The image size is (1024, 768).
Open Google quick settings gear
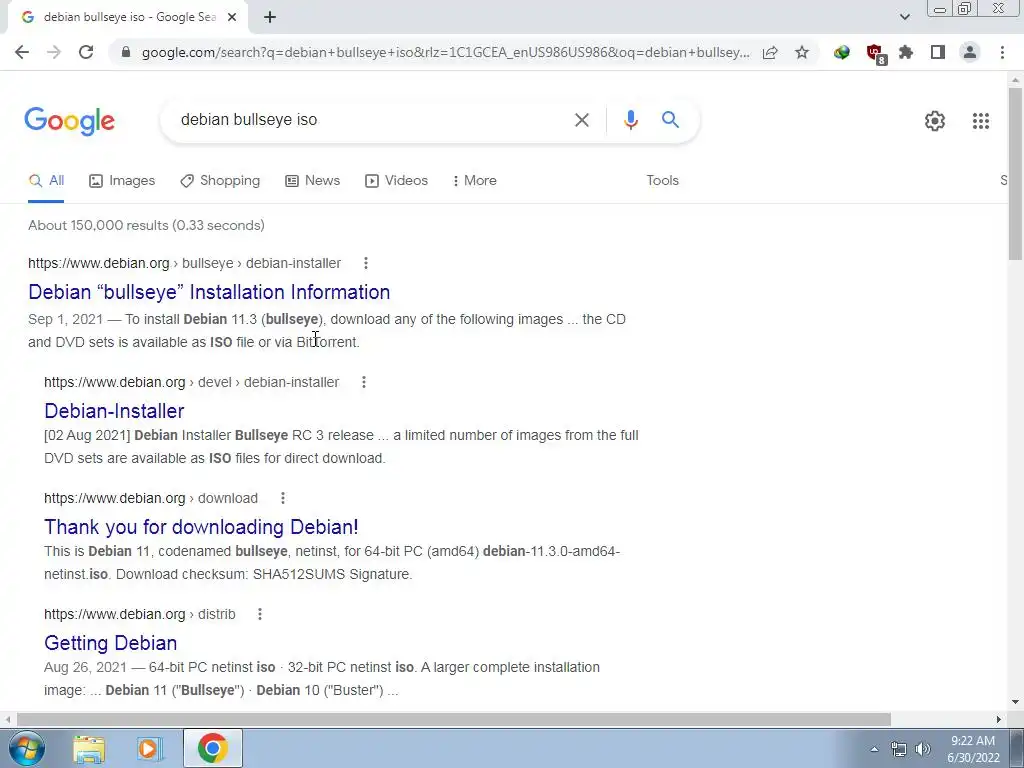935,121
